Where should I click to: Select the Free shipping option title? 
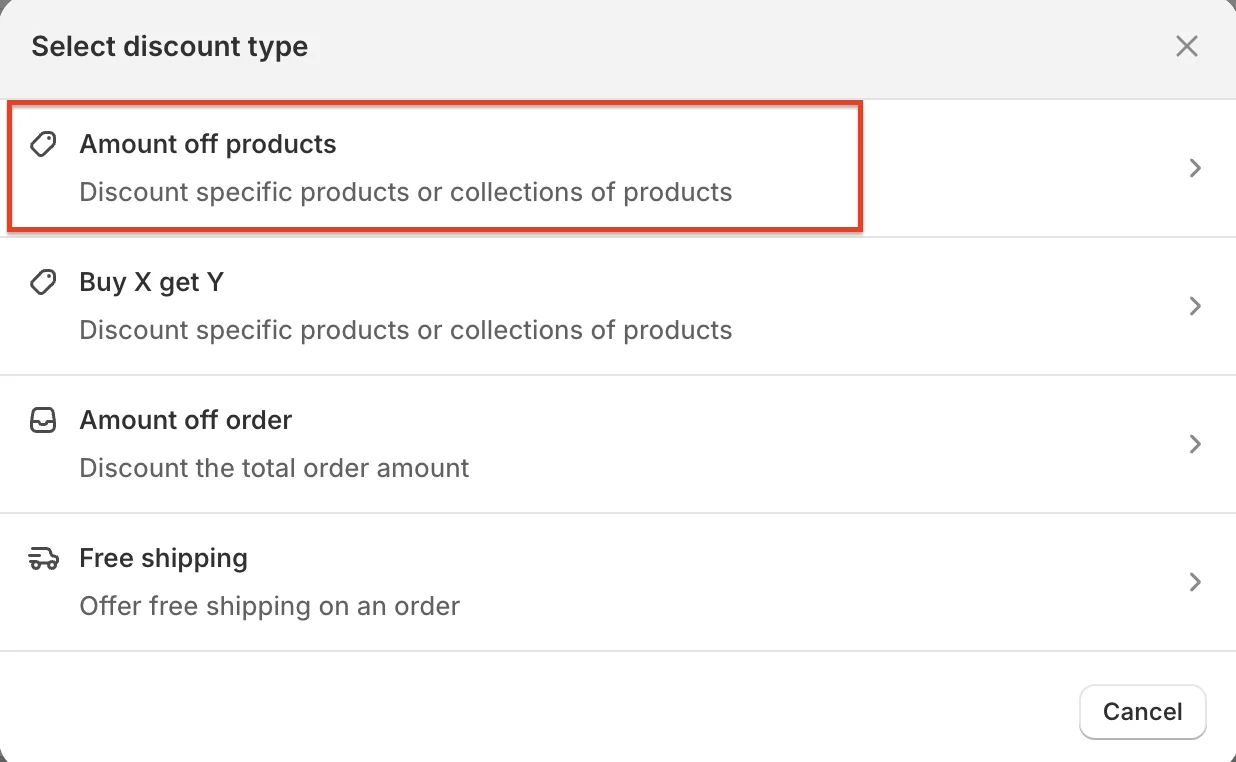click(x=163, y=558)
